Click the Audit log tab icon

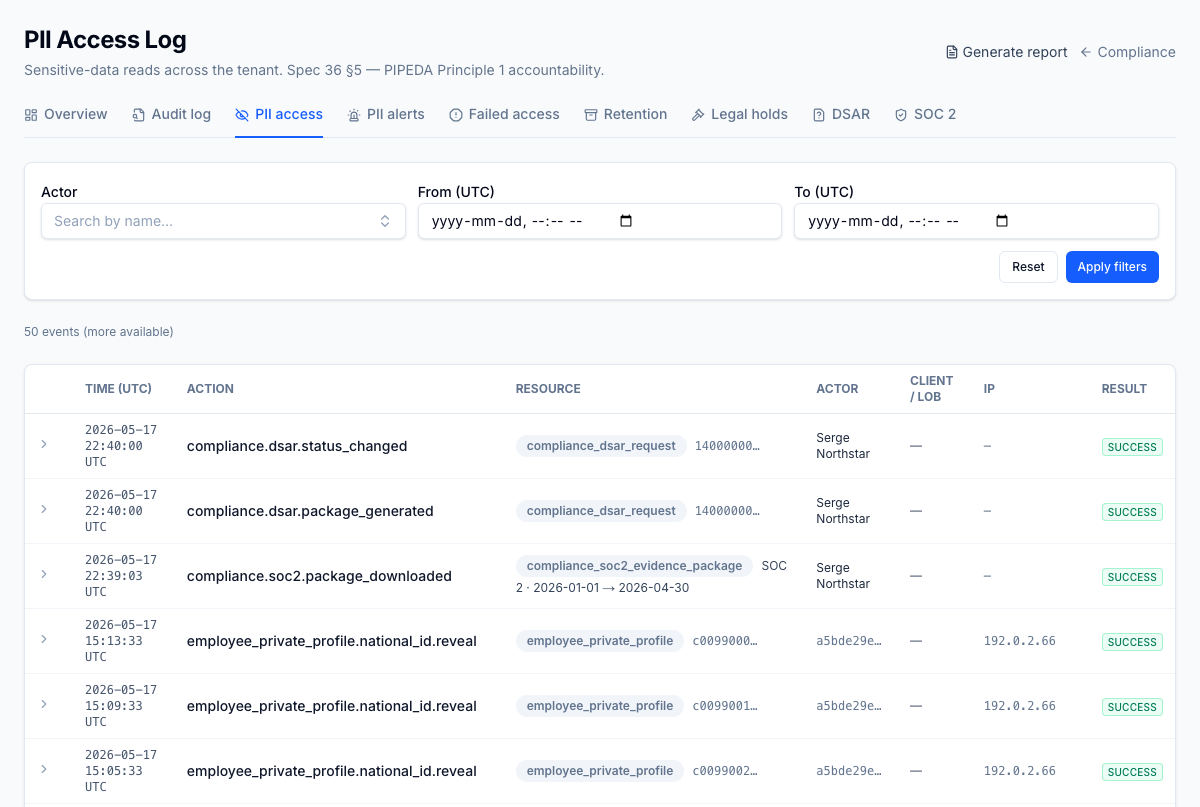click(x=139, y=115)
